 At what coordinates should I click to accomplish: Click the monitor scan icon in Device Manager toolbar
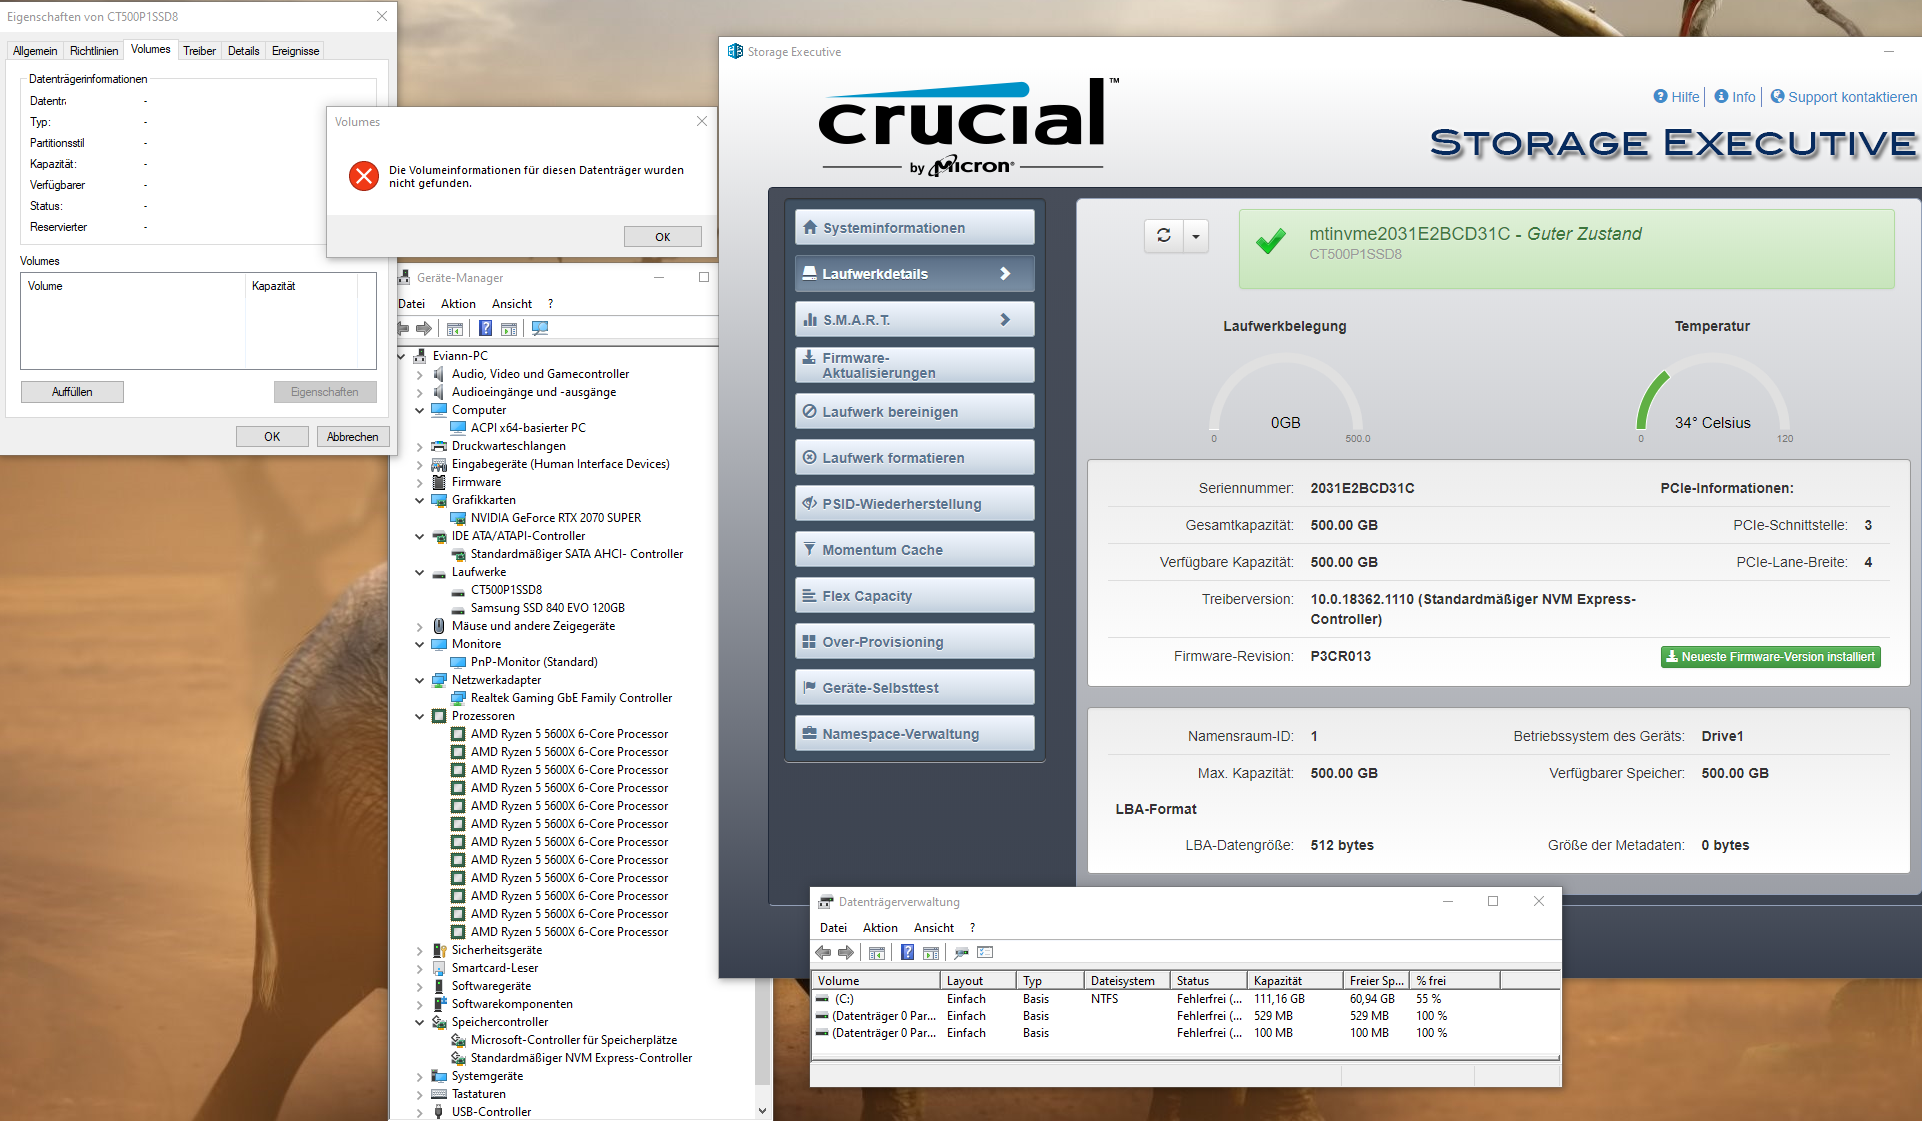pyautogui.click(x=540, y=329)
